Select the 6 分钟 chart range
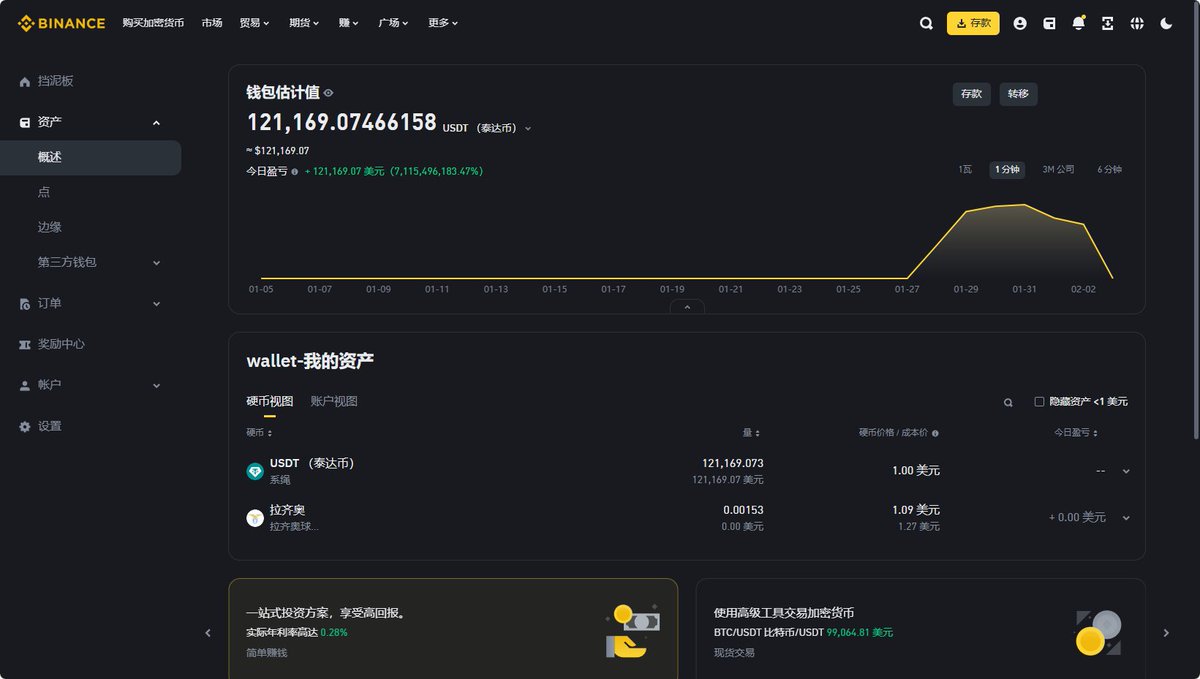The width and height of the screenshot is (1200, 679). click(1109, 170)
